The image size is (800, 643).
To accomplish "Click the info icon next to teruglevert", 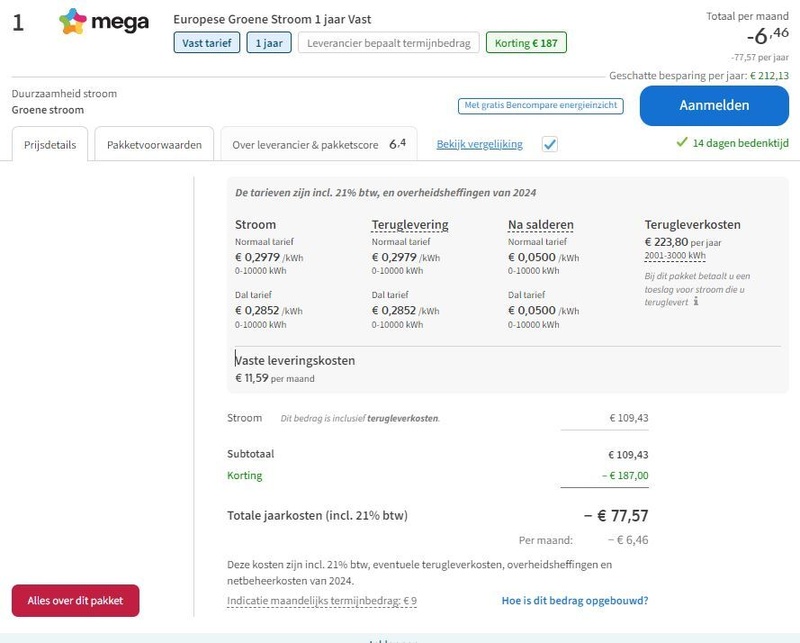I will point(696,302).
